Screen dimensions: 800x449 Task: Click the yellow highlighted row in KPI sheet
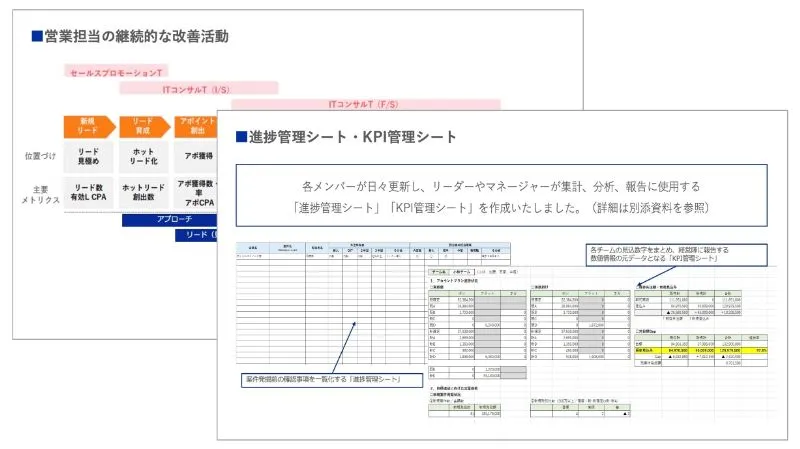click(x=701, y=351)
